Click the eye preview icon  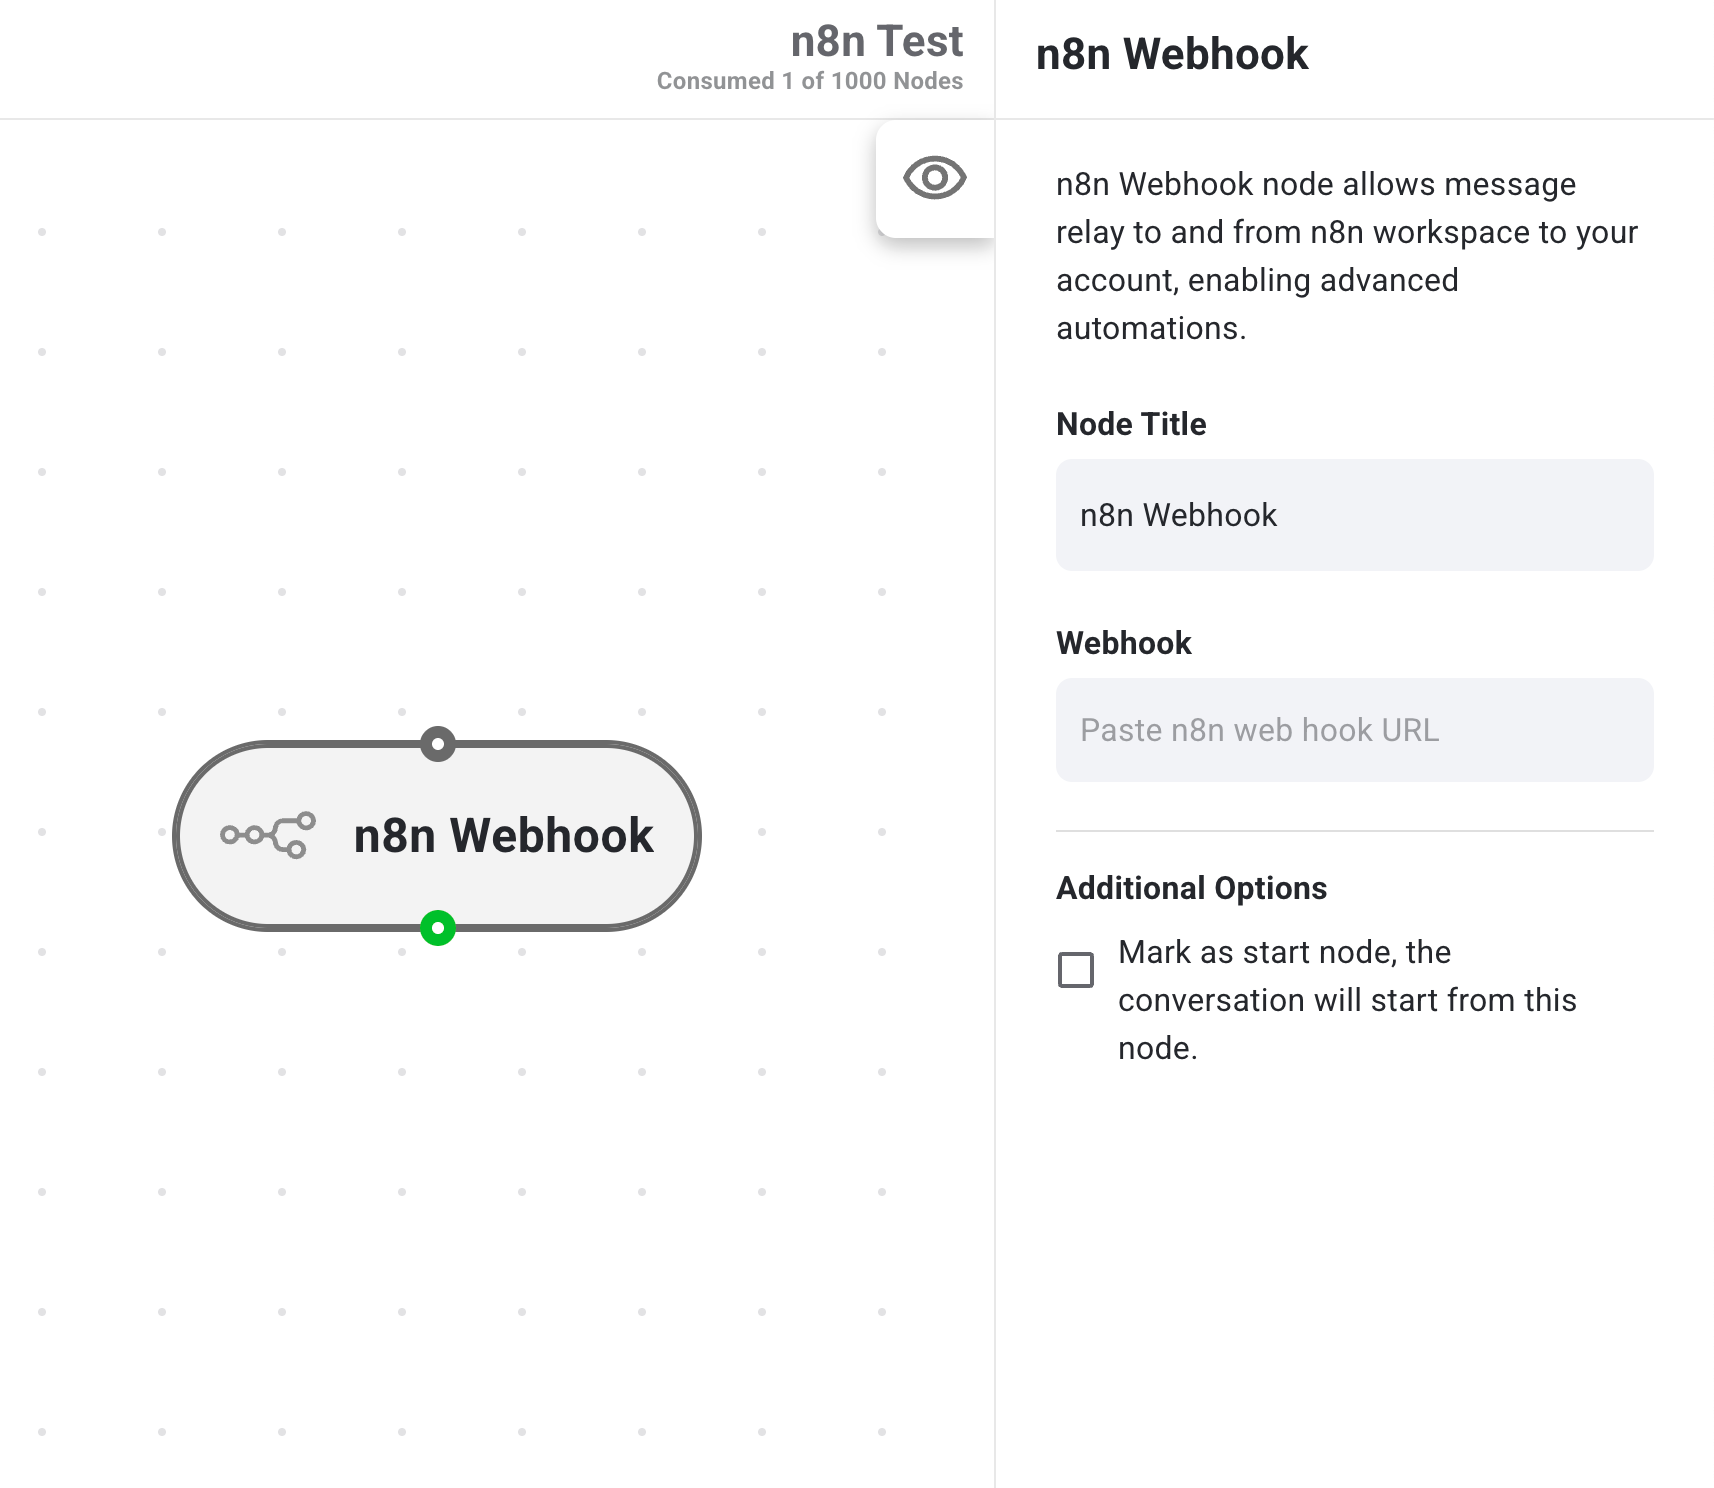click(x=934, y=178)
